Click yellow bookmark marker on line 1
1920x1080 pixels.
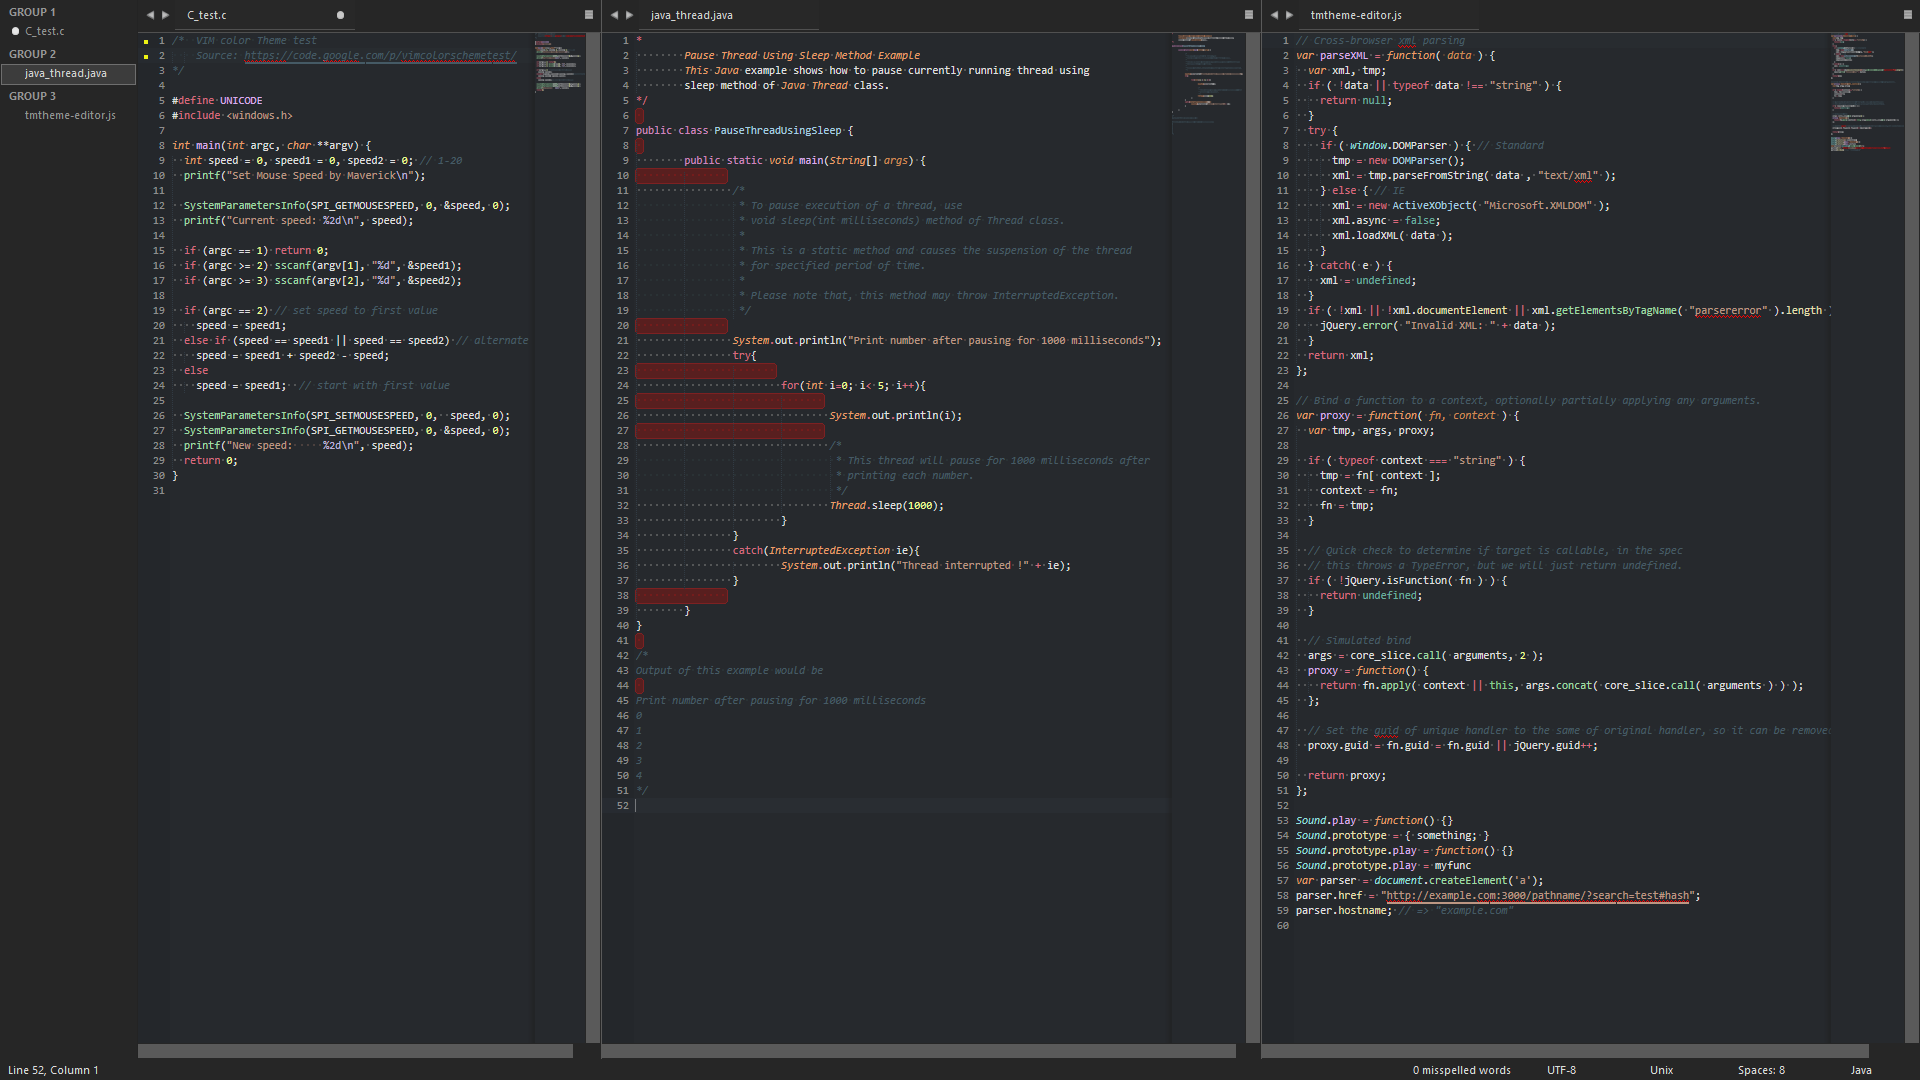(x=146, y=42)
